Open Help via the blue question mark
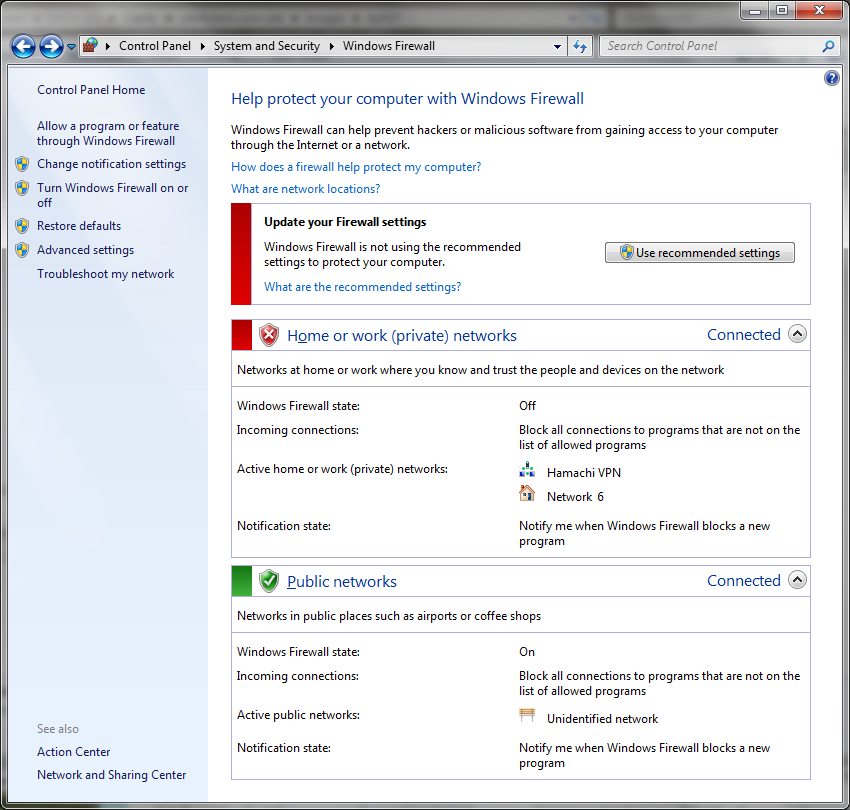Screen dimensions: 850x810 pos(832,78)
